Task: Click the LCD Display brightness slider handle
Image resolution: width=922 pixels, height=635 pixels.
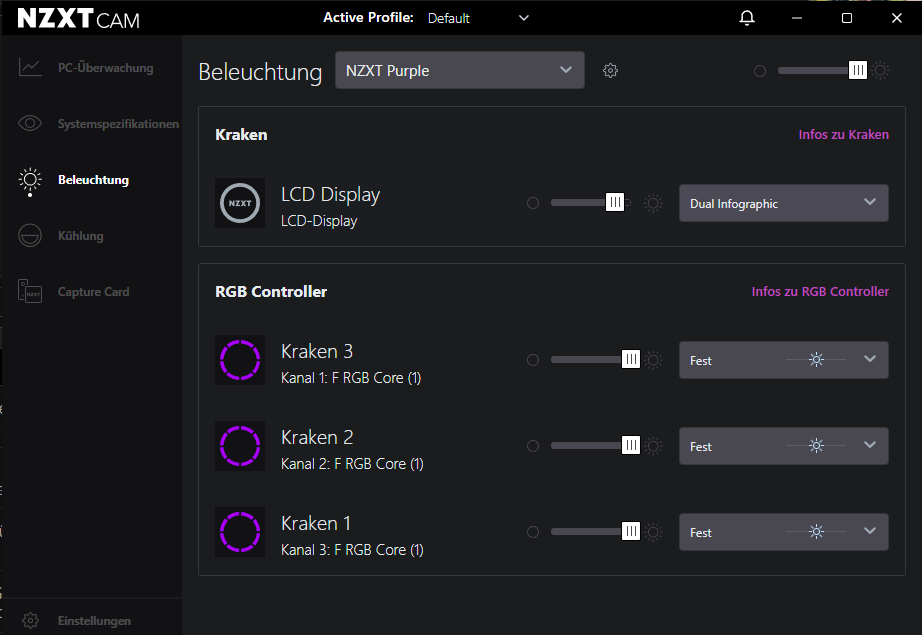Action: (x=614, y=202)
